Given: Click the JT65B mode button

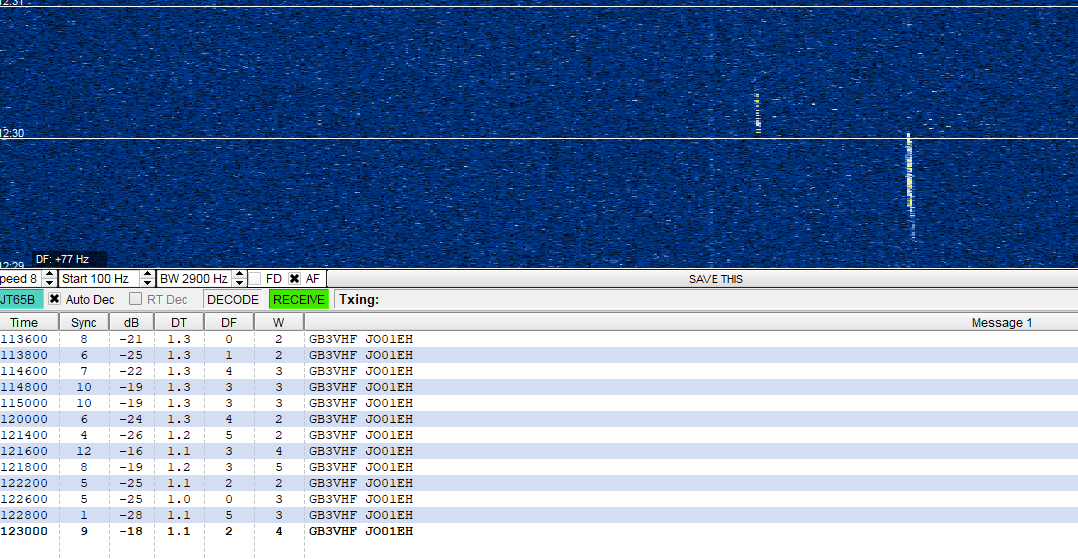Looking at the screenshot, I should [20, 299].
